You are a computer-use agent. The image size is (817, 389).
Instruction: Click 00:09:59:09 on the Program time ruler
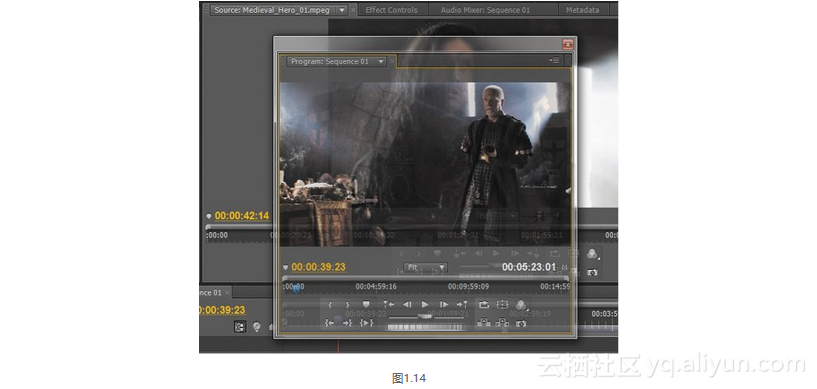coord(468,286)
